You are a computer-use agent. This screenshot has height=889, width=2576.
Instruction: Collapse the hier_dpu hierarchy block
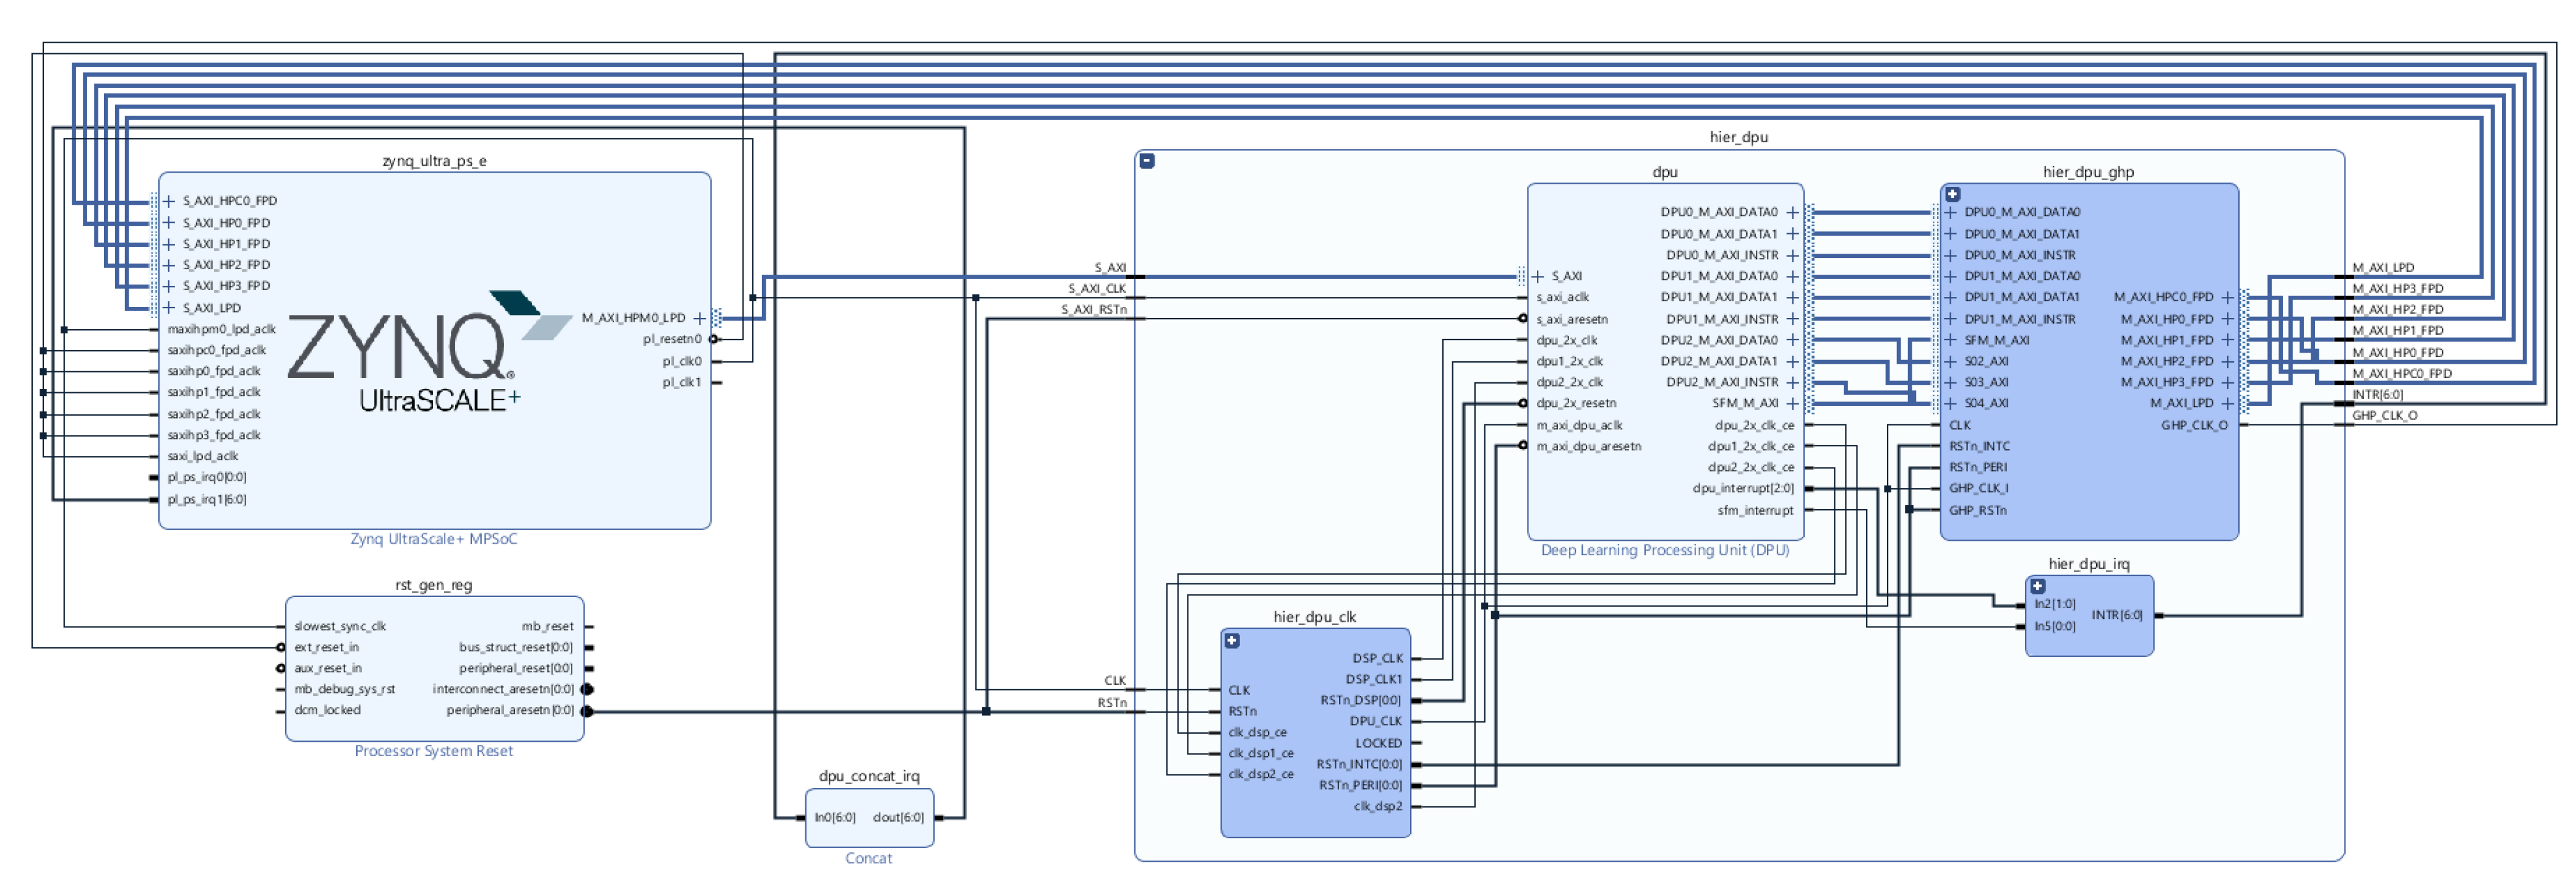click(x=1147, y=161)
